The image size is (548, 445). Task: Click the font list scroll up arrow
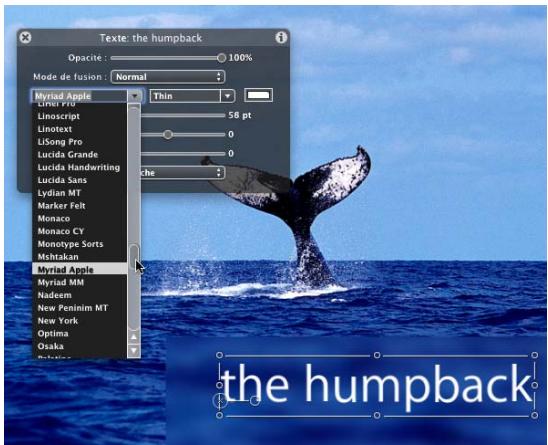[x=134, y=337]
